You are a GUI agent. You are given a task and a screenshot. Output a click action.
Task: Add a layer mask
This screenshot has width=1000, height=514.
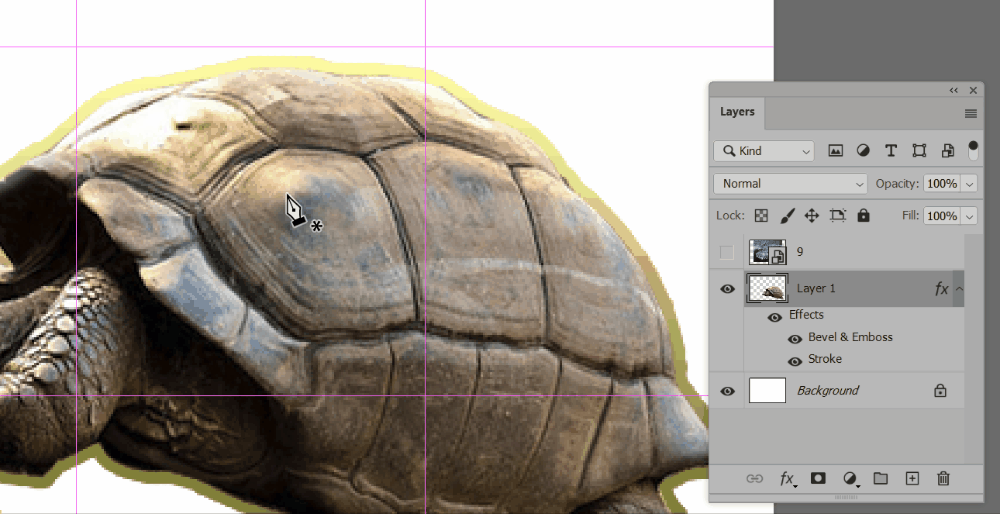coord(818,478)
